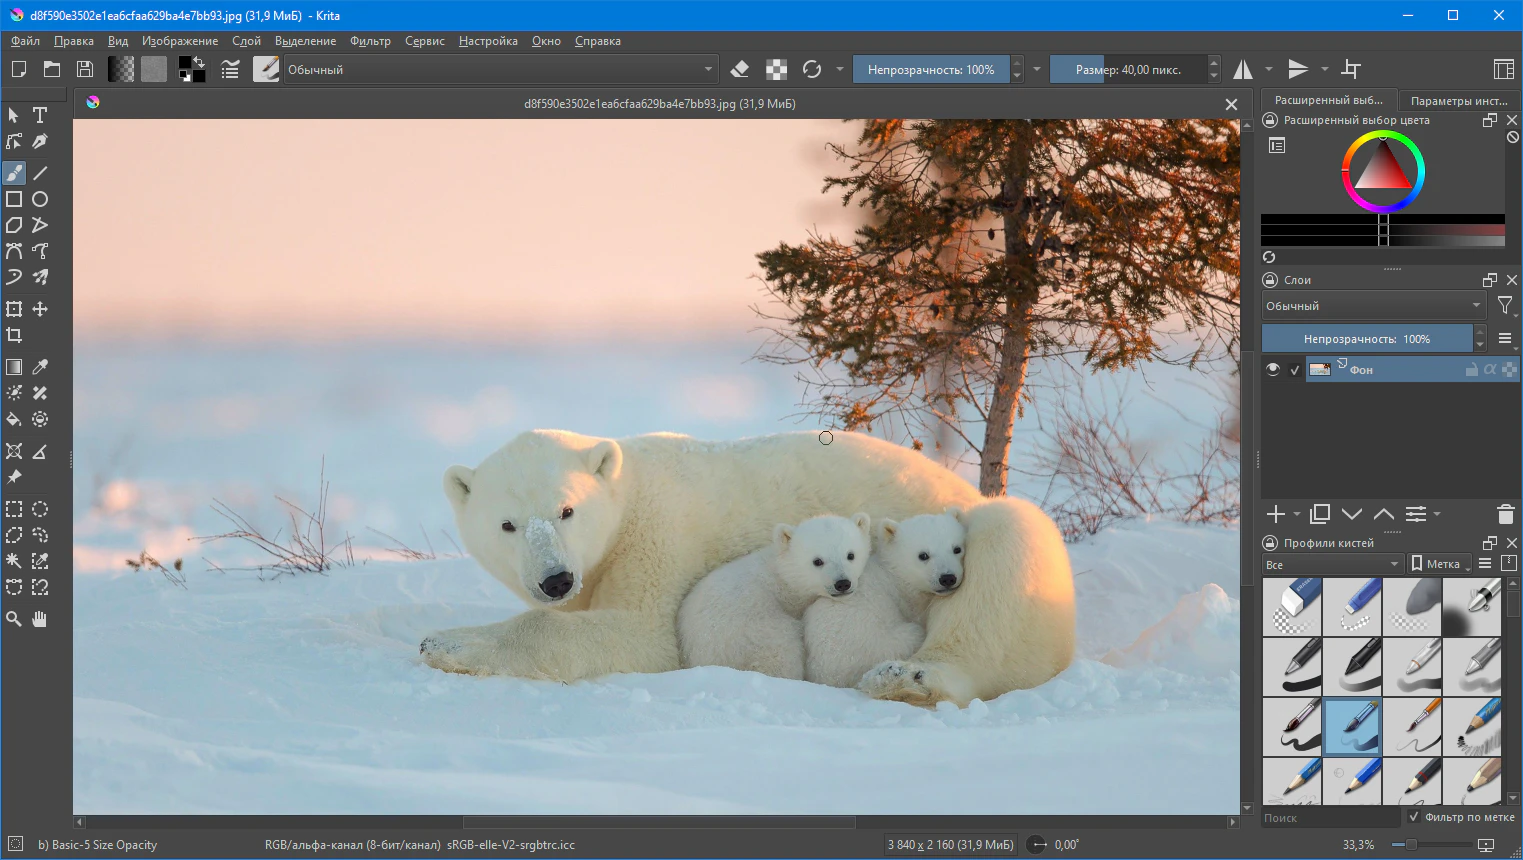Screen dimensions: 1523x860
Task: Activate the Zoom magnifier tool
Action: [14, 619]
